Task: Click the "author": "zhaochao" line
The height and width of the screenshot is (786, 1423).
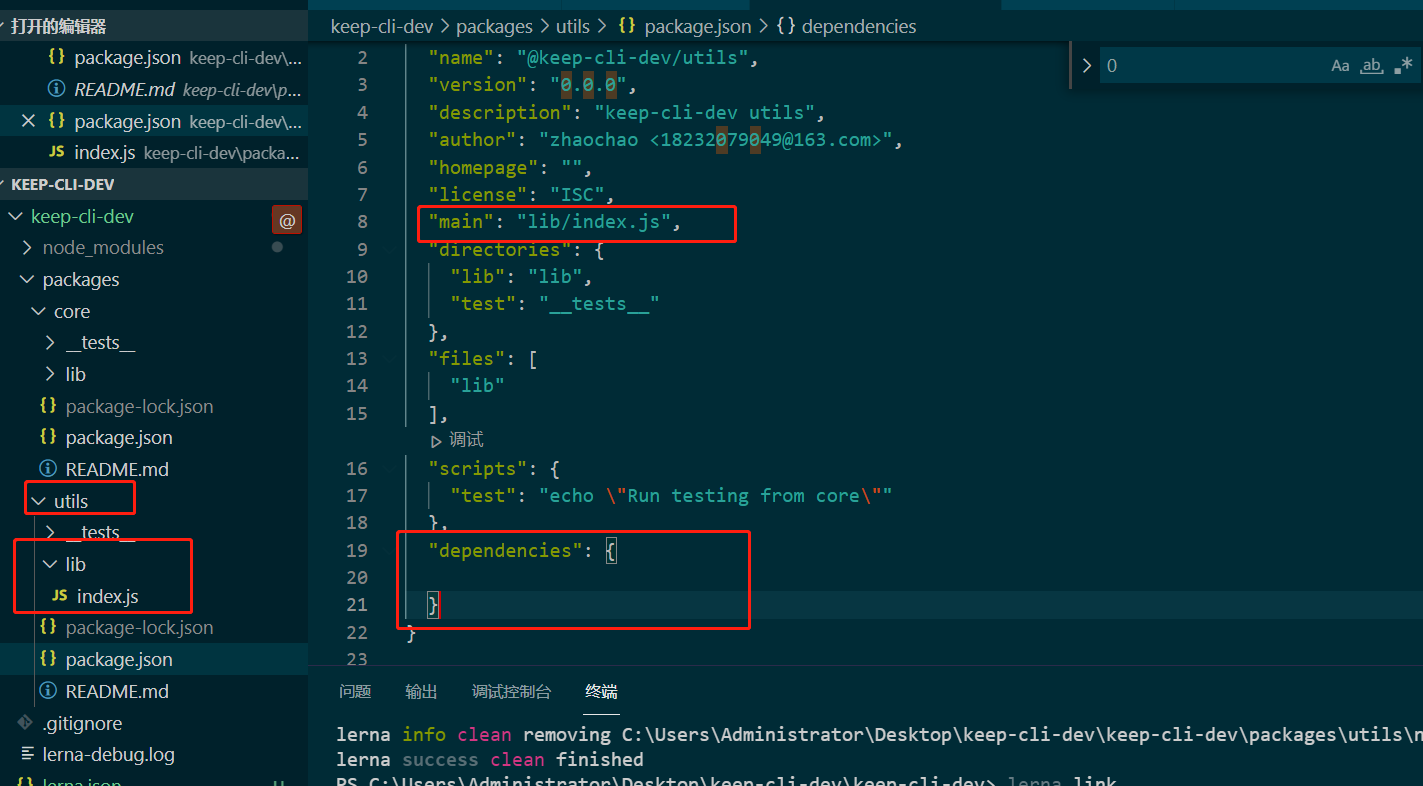Action: coord(665,139)
